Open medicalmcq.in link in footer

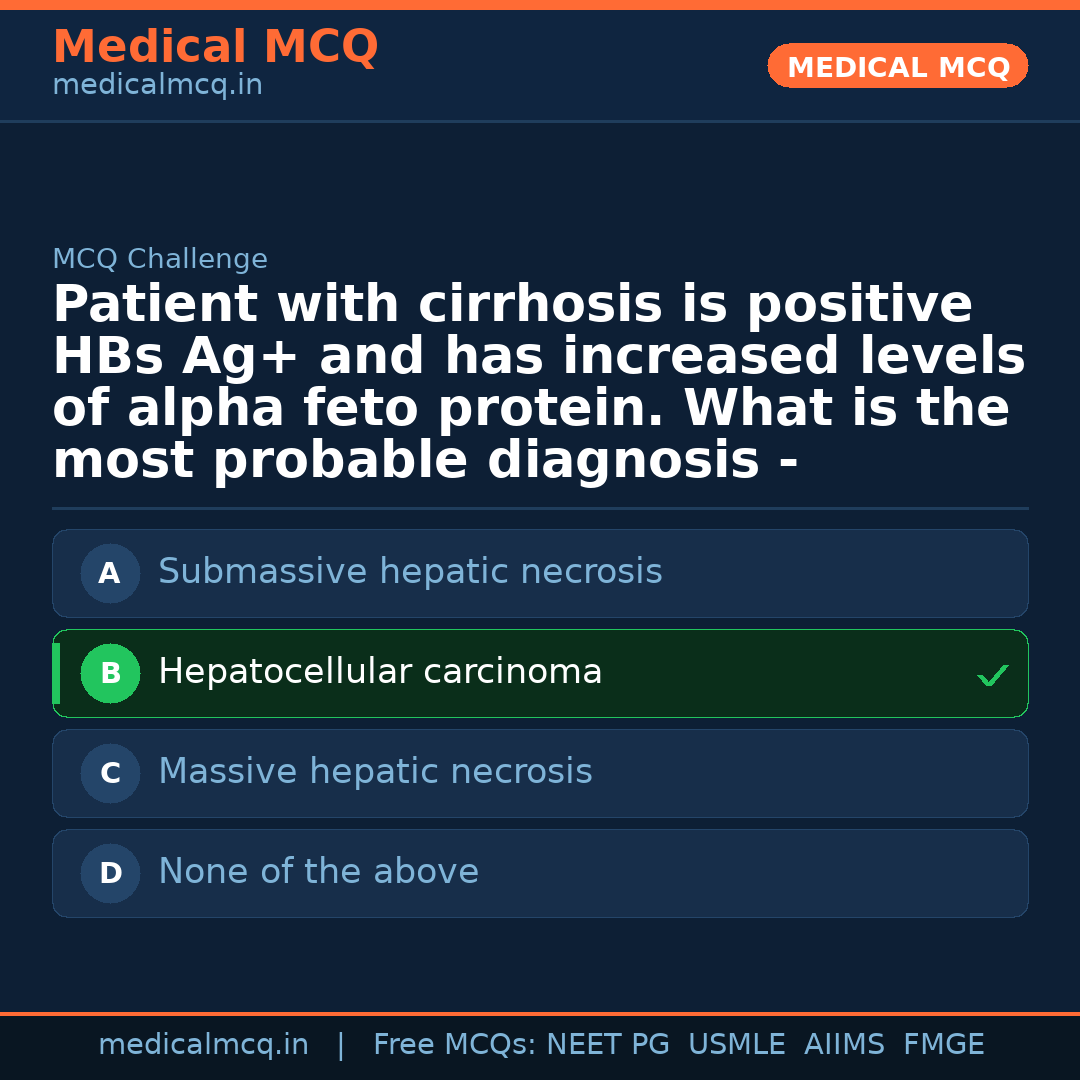pos(203,1045)
